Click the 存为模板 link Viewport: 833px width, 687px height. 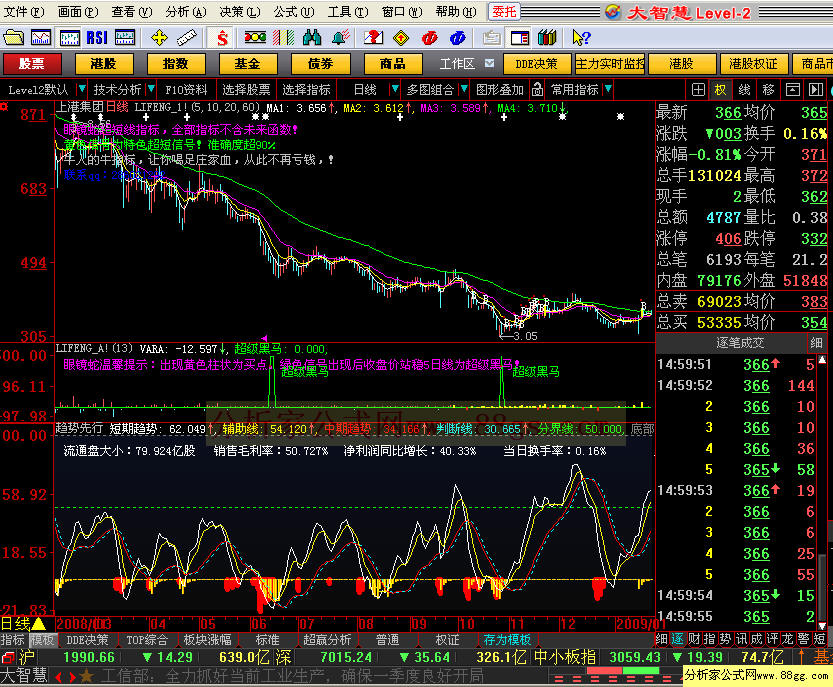pyautogui.click(x=507, y=640)
